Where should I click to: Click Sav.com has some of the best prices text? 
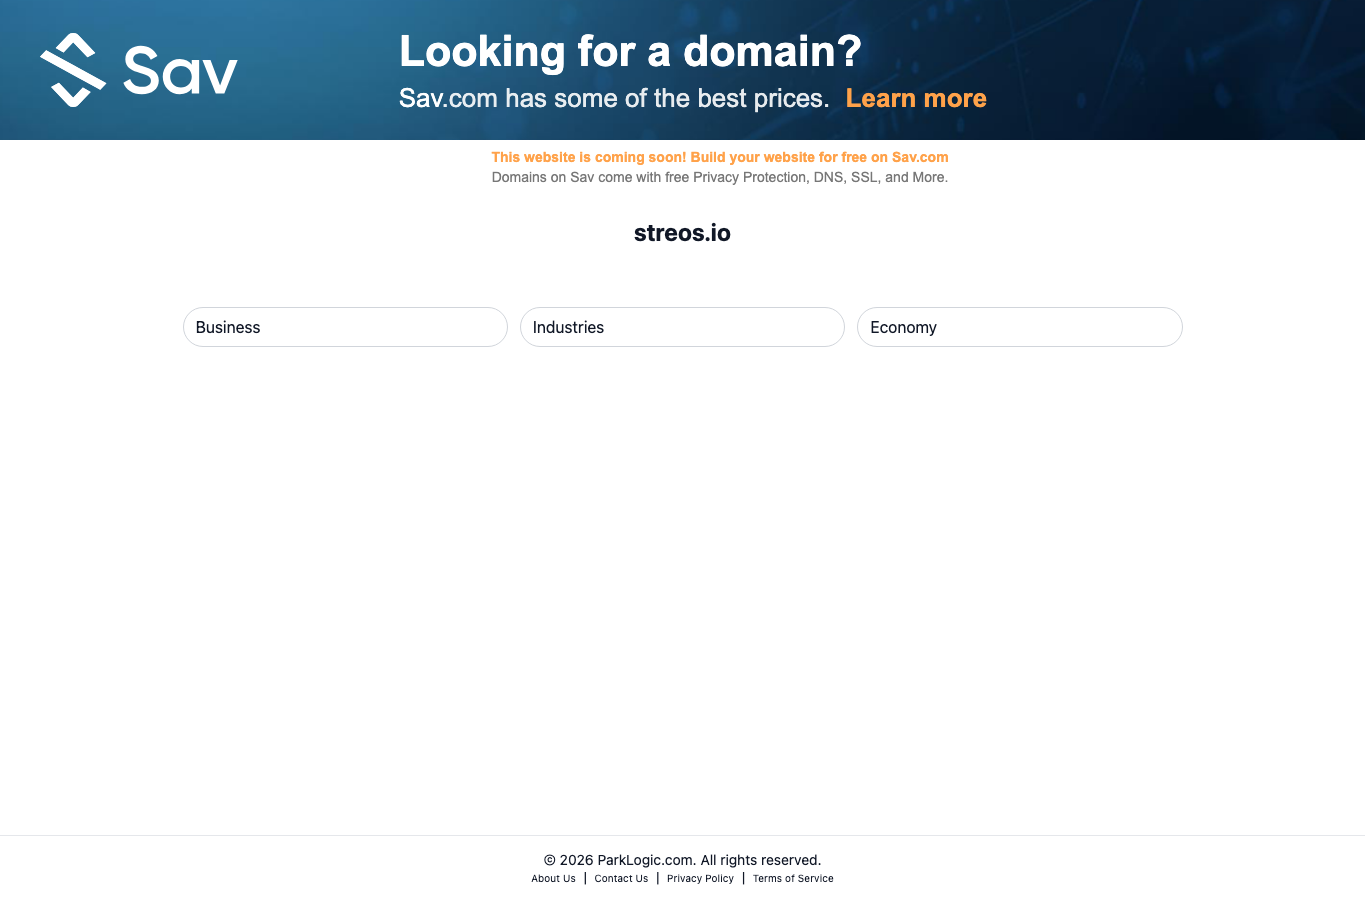(x=614, y=98)
